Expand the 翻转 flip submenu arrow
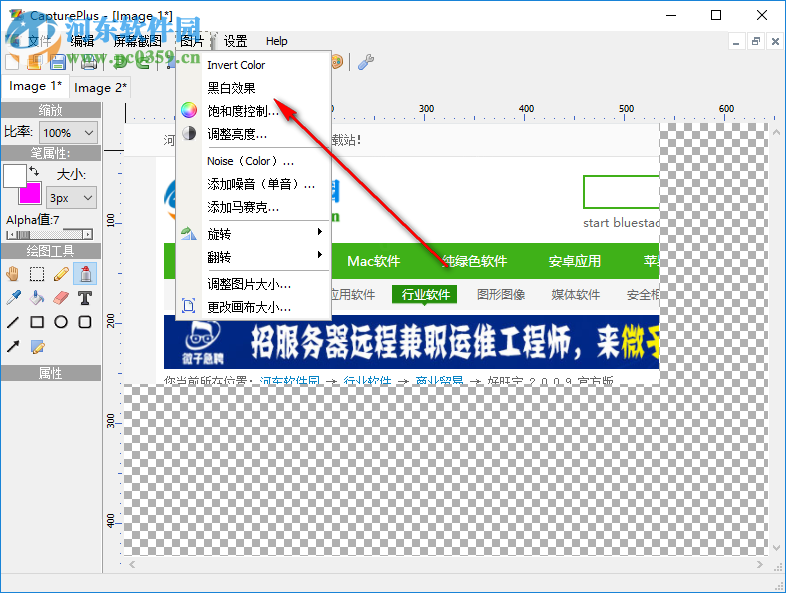 319,255
